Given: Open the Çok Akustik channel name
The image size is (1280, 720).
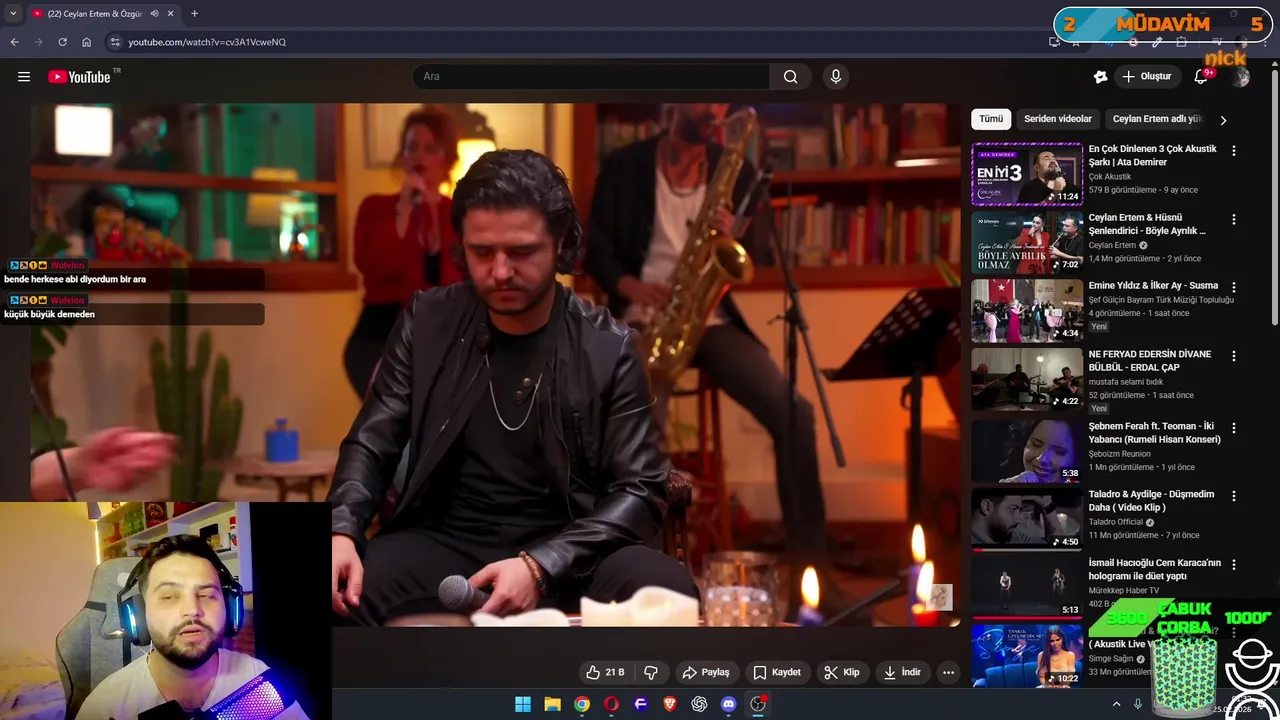Looking at the screenshot, I should click(x=1110, y=176).
